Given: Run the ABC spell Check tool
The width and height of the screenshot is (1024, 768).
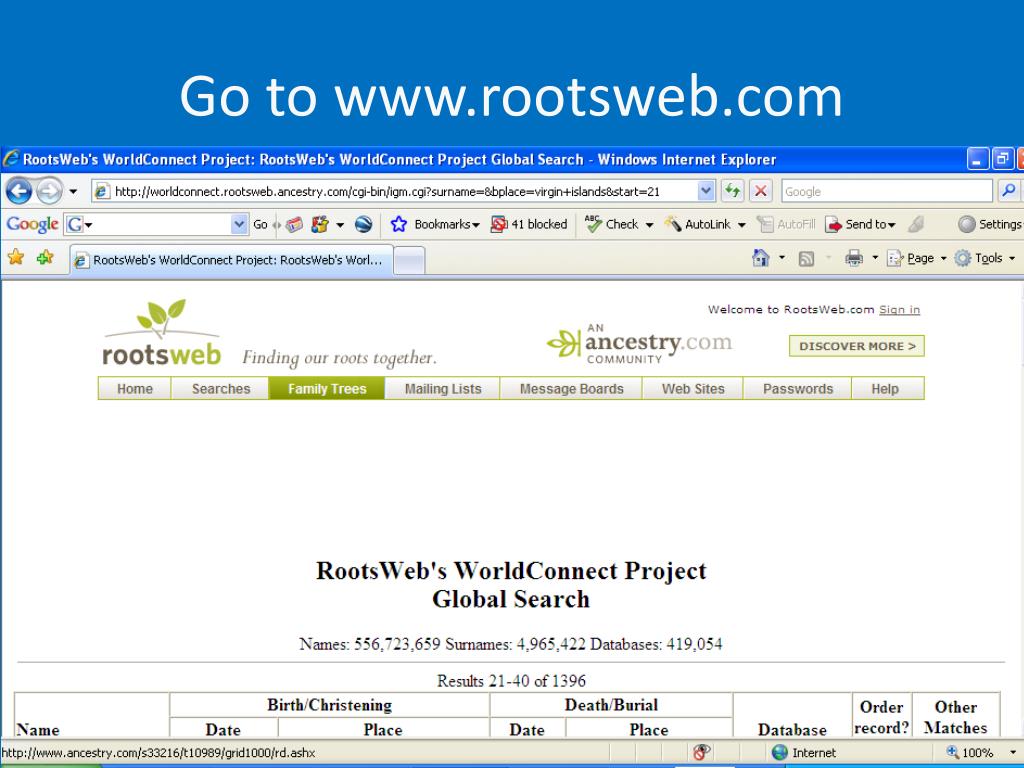Looking at the screenshot, I should pos(611,224).
